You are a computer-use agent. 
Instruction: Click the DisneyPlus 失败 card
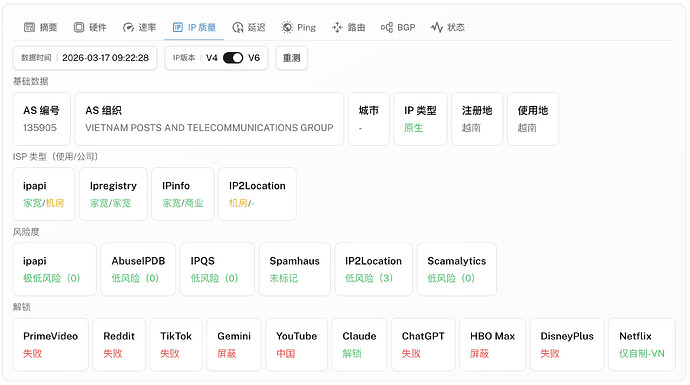pyautogui.click(x=567, y=345)
